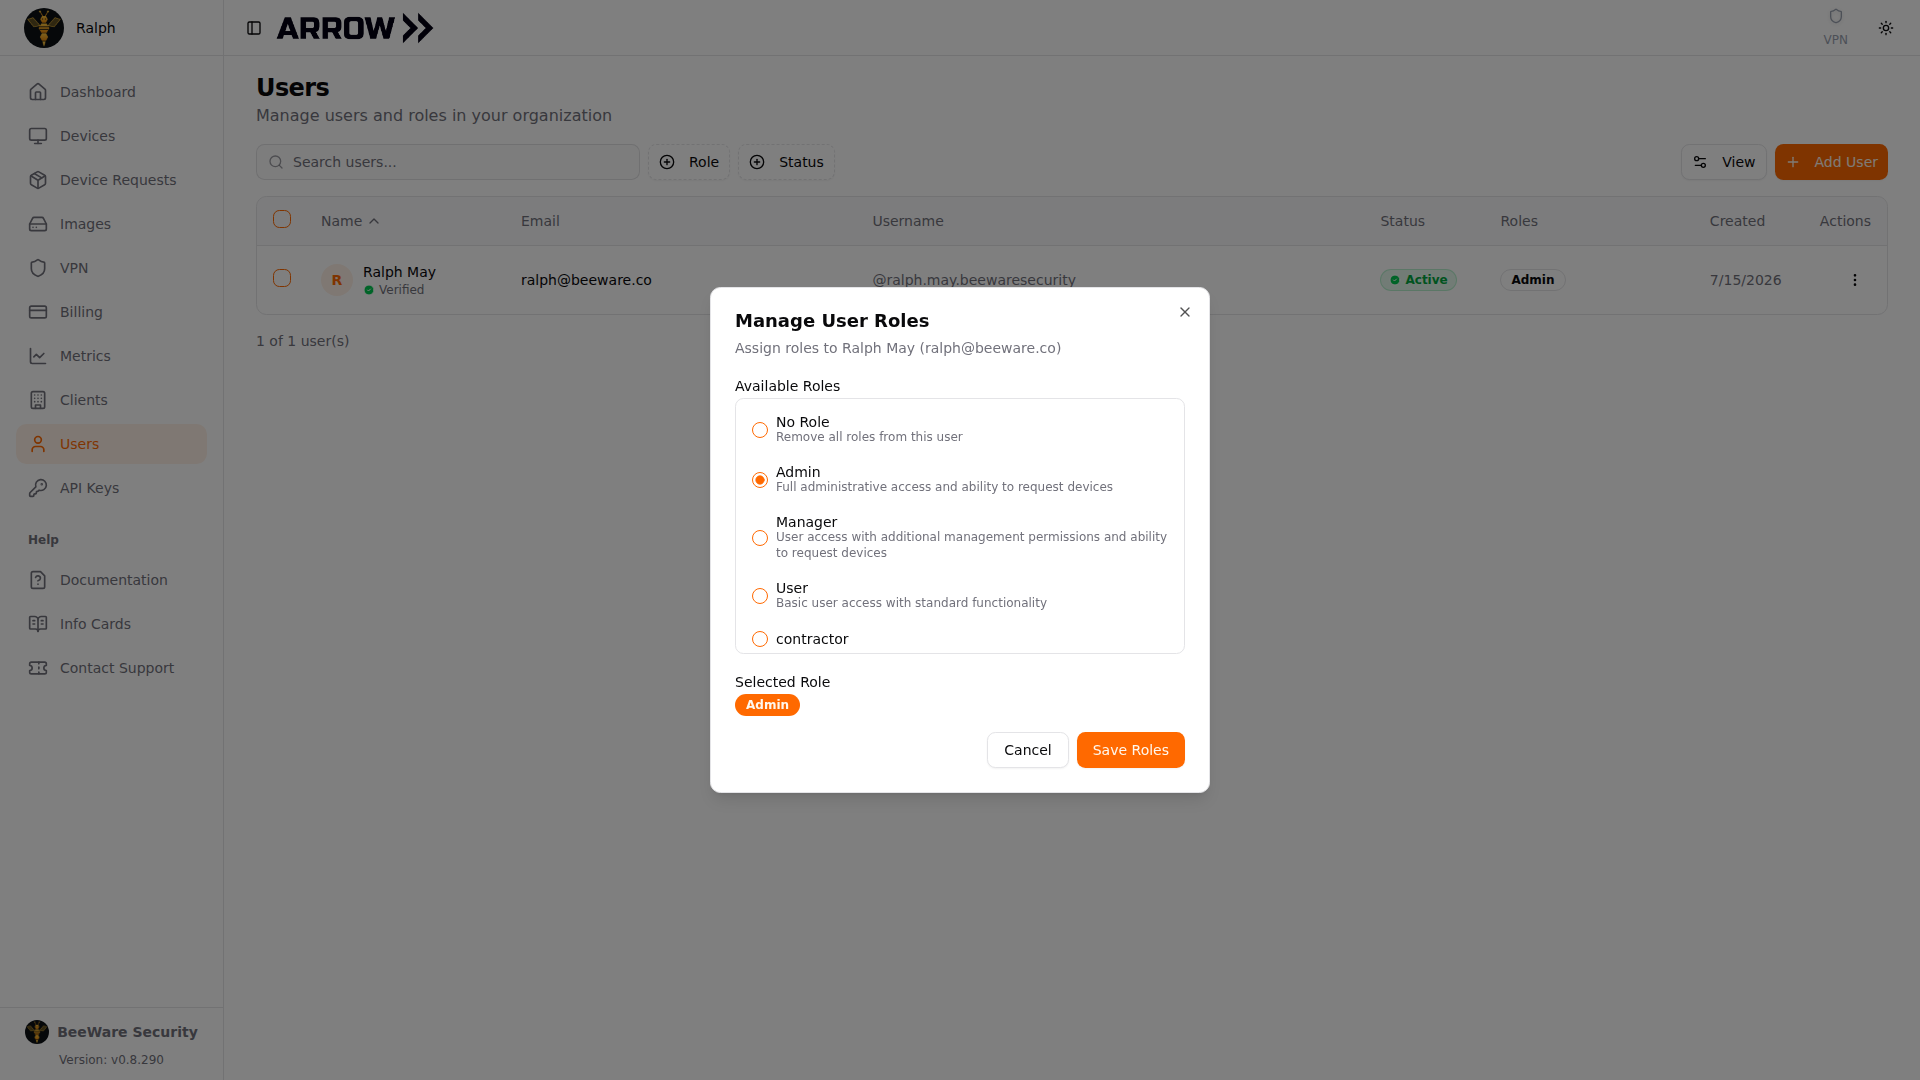This screenshot has width=1920, height=1080.
Task: Sort table by Name column header
Action: click(x=350, y=221)
